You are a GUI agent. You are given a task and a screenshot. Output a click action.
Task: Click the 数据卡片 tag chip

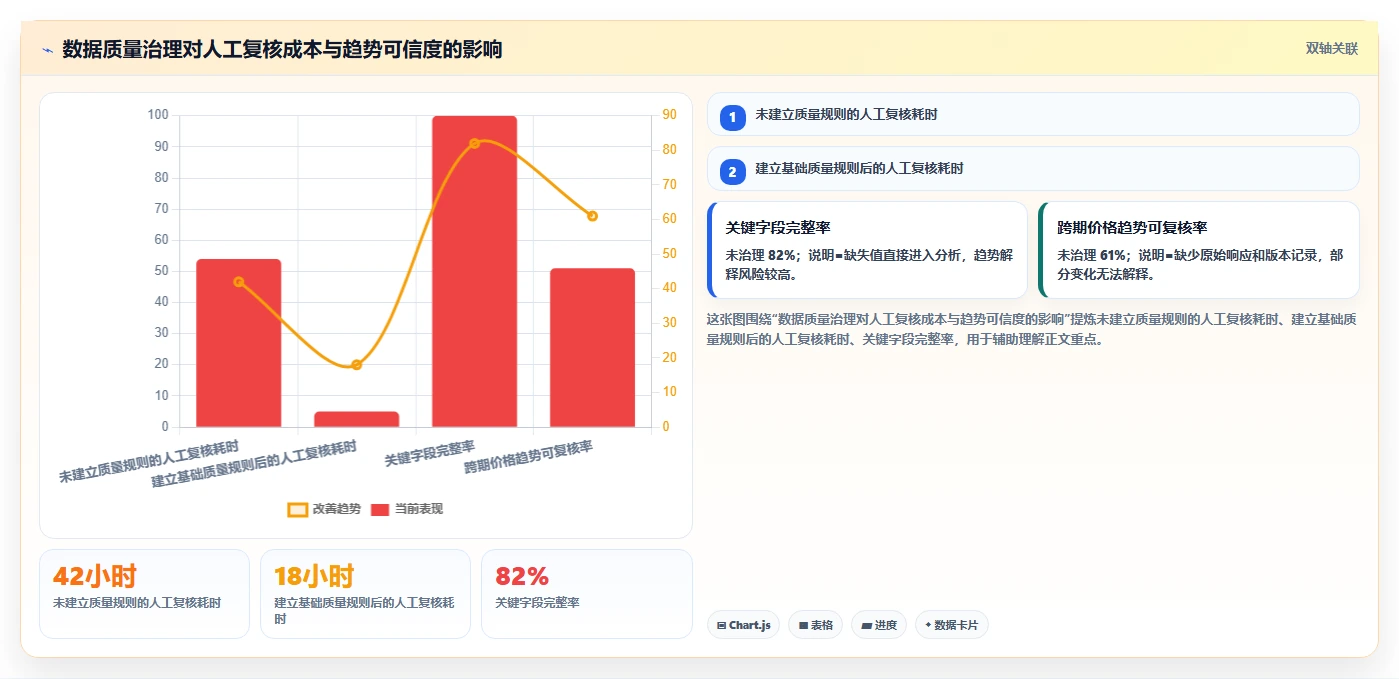pyautogui.click(x=952, y=625)
